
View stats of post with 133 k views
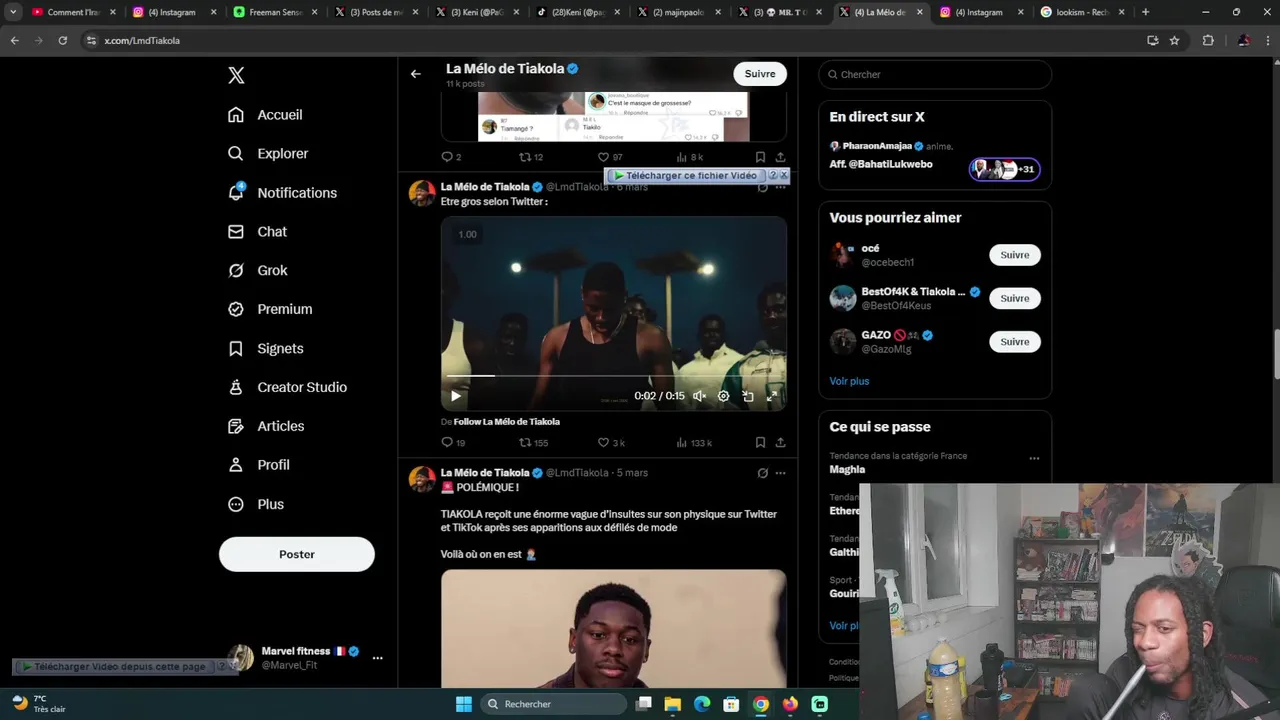point(694,443)
